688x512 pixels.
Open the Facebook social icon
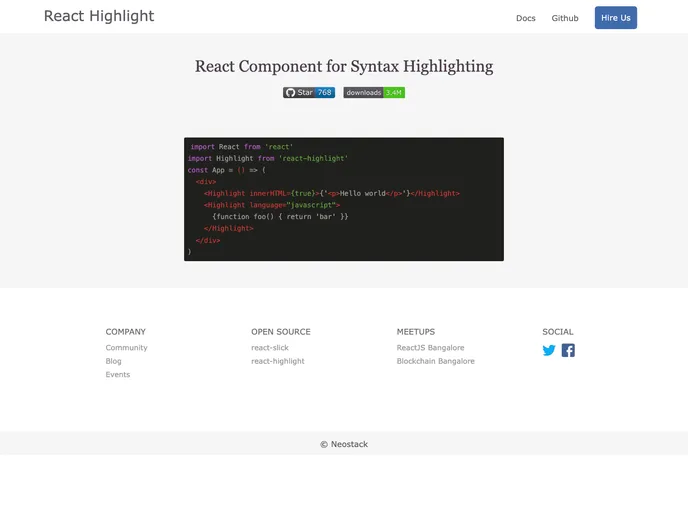(568, 350)
